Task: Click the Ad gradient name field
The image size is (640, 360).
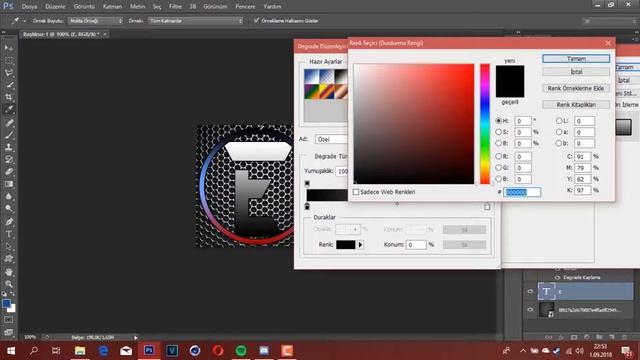Action: pos(331,140)
